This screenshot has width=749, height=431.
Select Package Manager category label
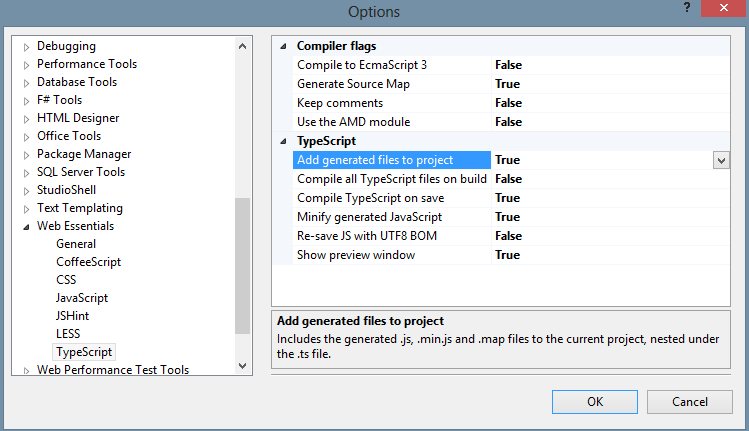(x=84, y=154)
